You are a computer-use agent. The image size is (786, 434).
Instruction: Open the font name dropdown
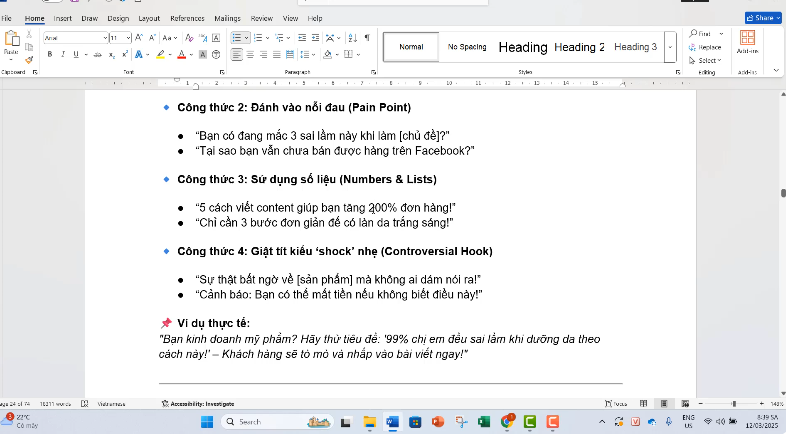click(x=104, y=37)
